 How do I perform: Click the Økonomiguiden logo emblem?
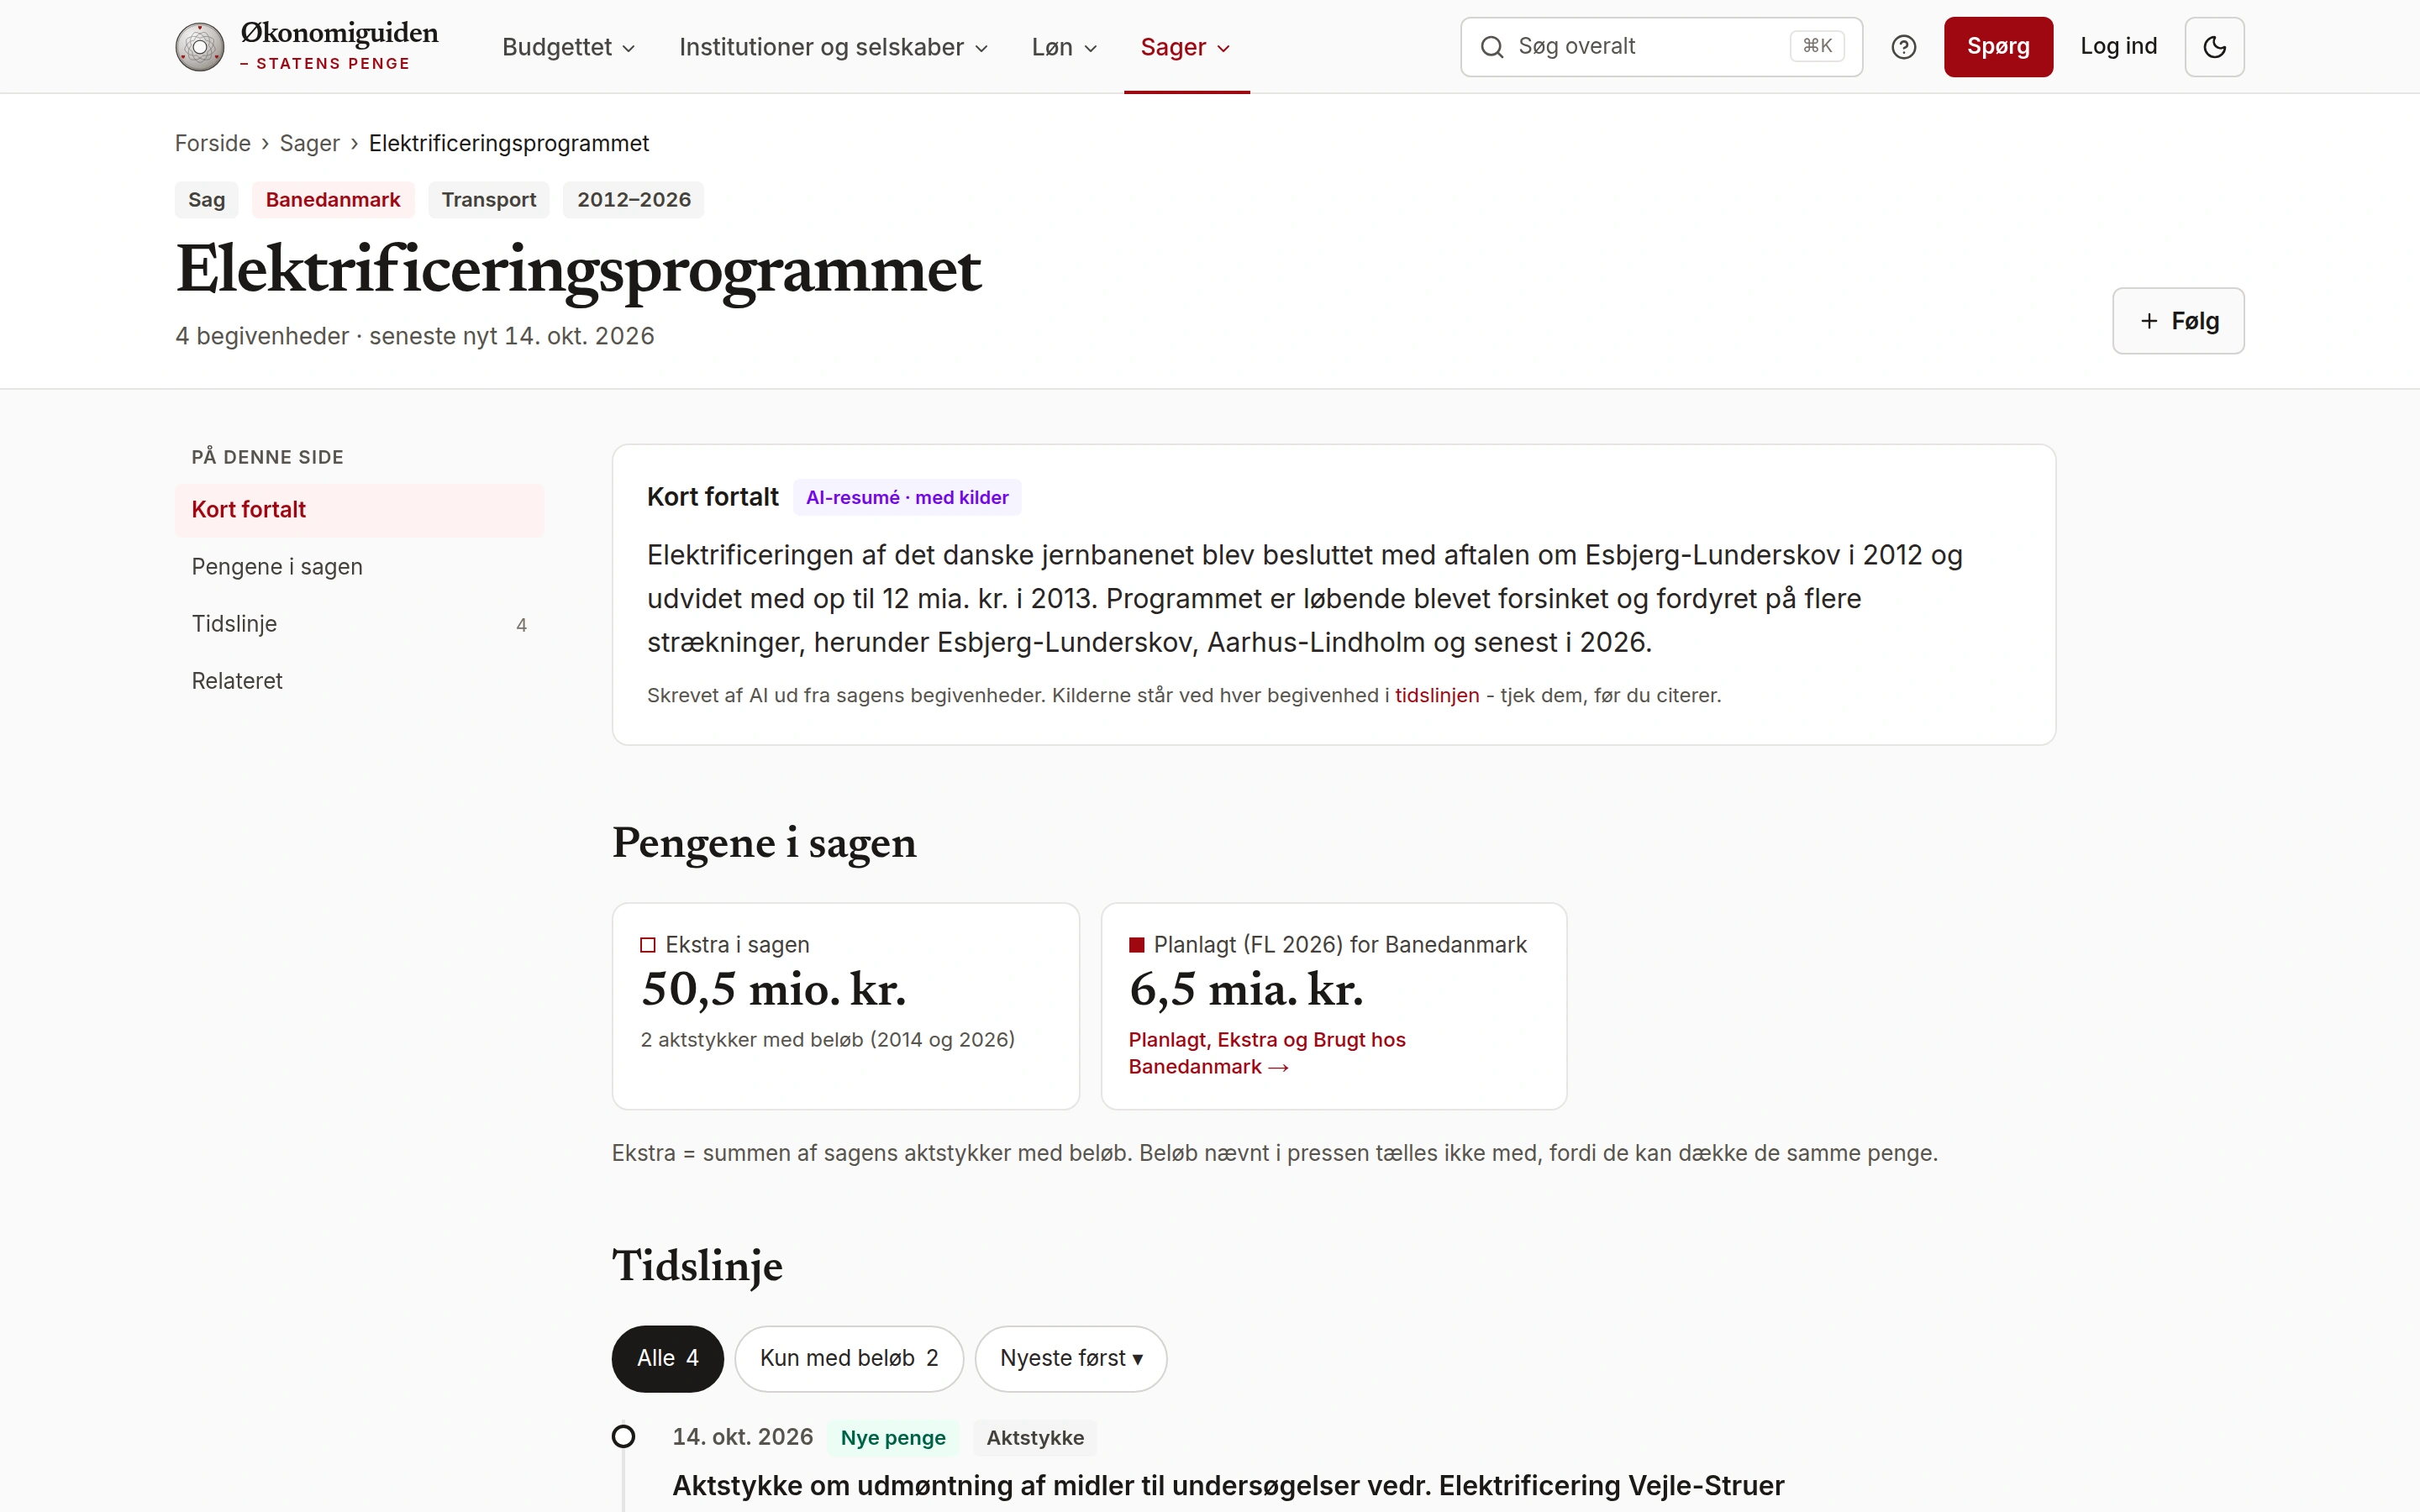200,47
